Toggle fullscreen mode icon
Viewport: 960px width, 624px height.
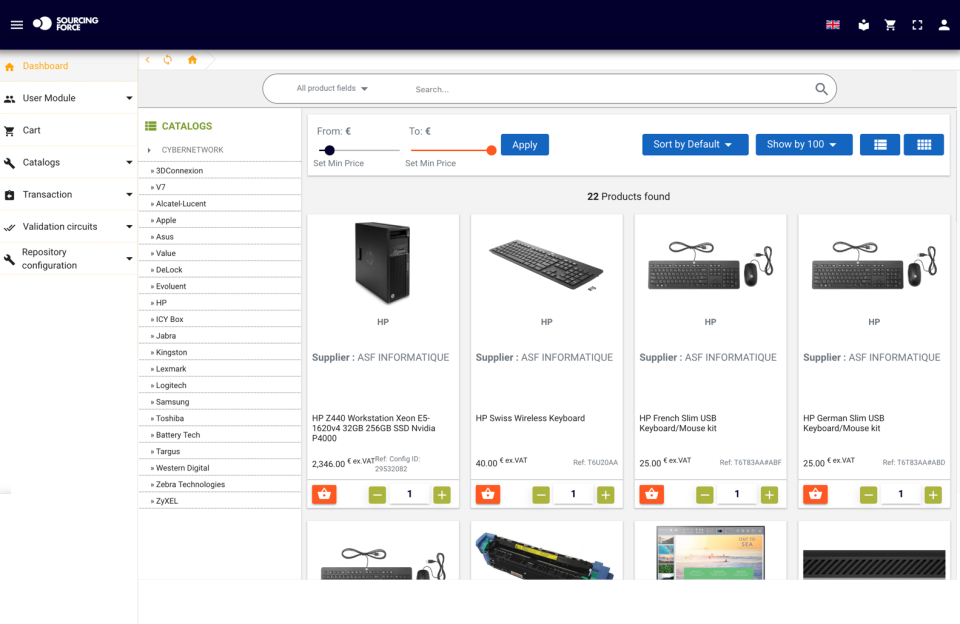917,25
